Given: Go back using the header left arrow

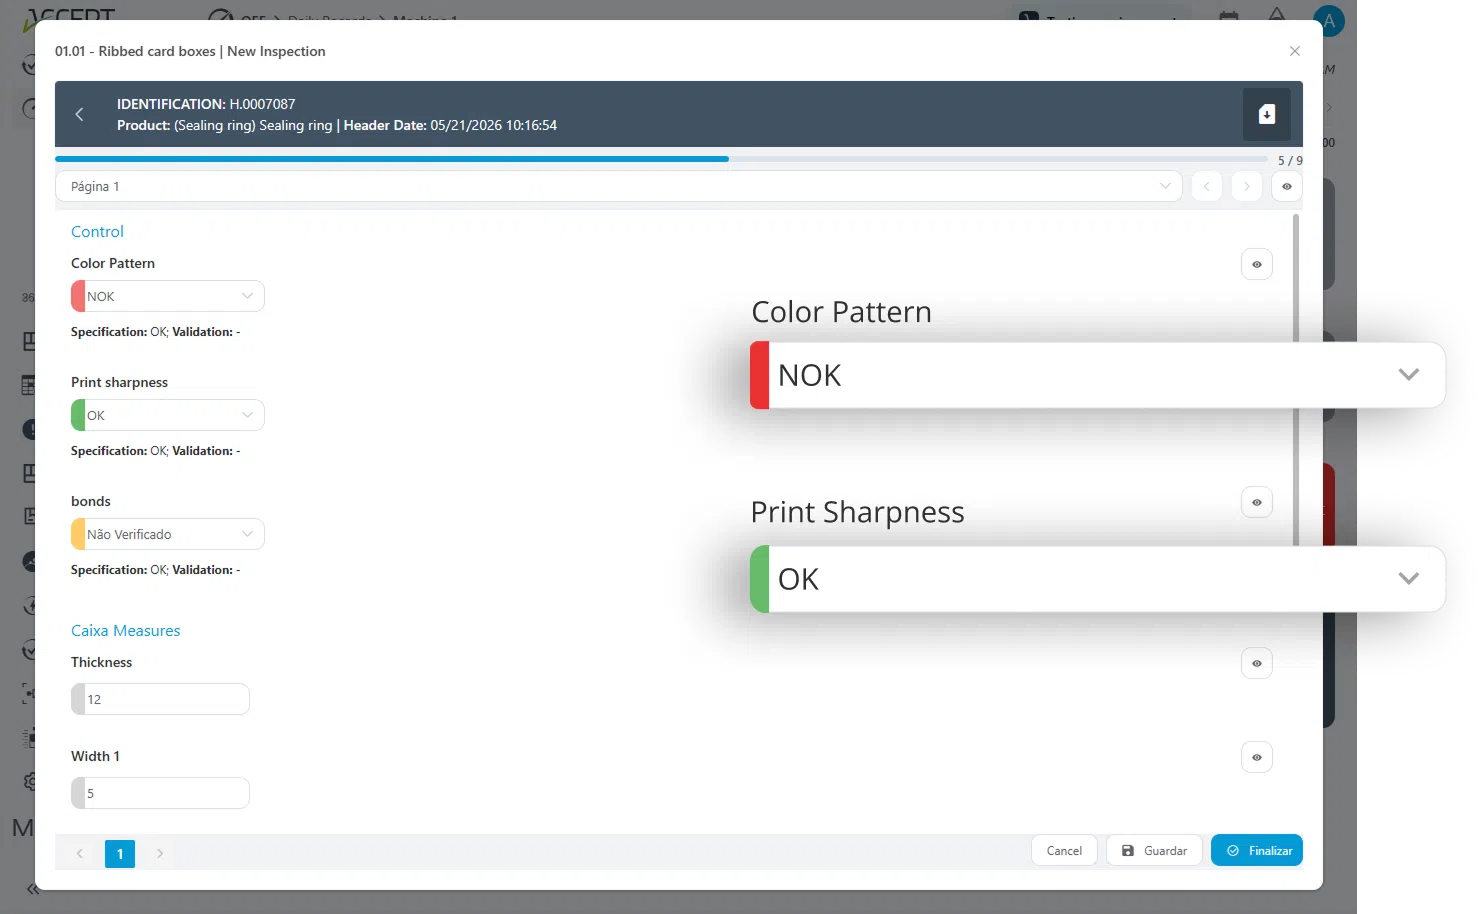Looking at the screenshot, I should pos(79,114).
